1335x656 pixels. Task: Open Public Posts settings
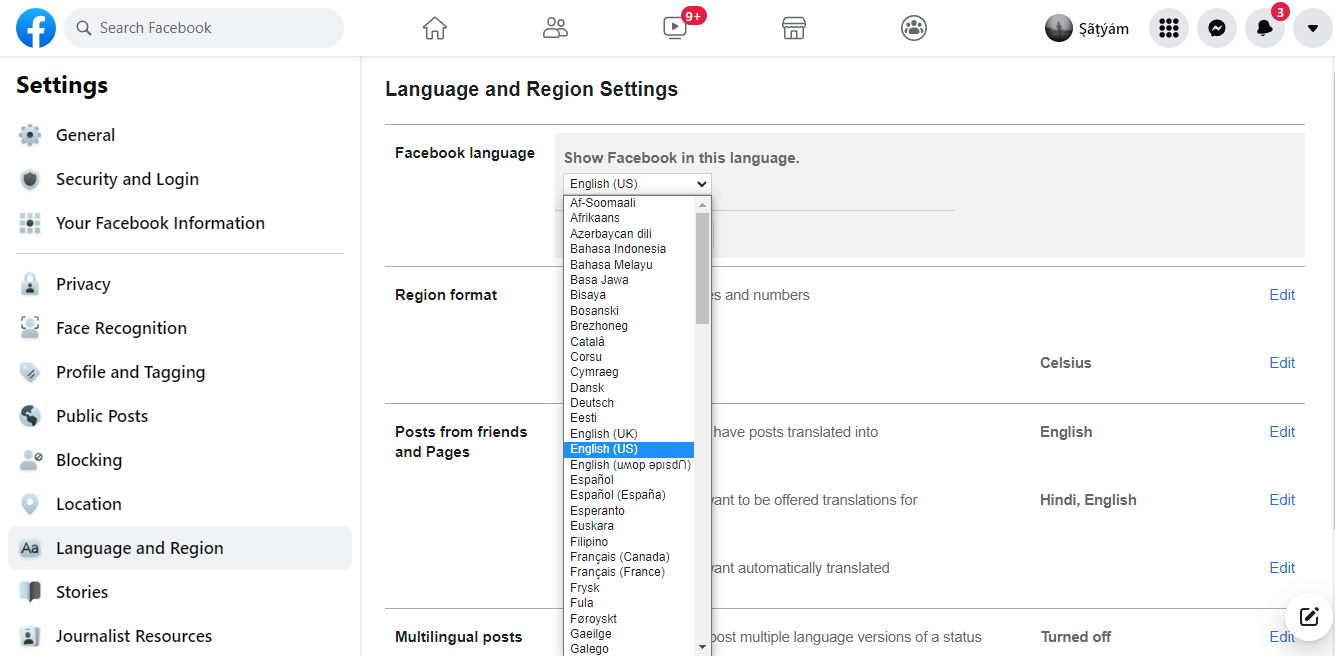(x=180, y=416)
